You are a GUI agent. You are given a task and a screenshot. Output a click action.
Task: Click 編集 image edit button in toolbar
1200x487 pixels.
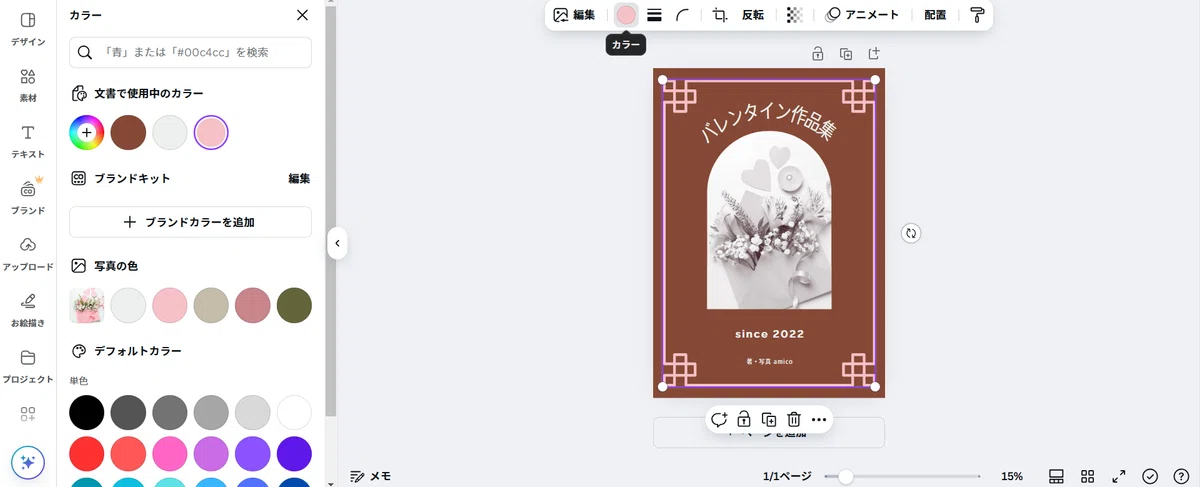pyautogui.click(x=575, y=15)
